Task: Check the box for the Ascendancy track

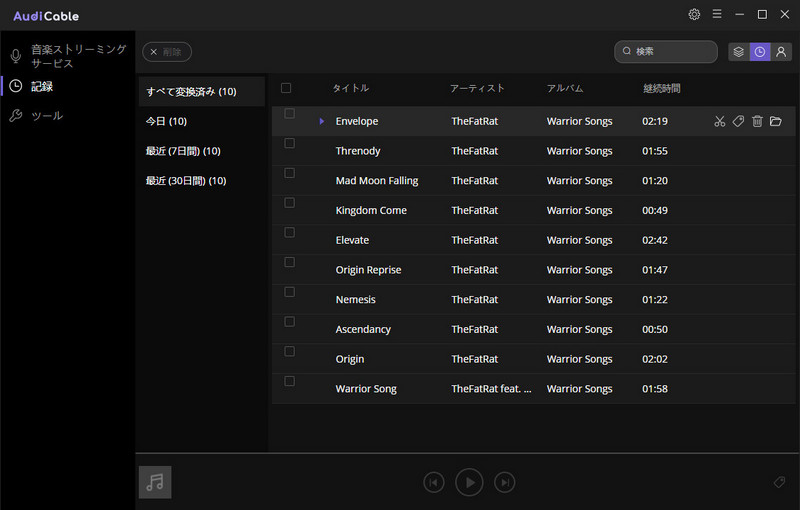Action: point(289,322)
